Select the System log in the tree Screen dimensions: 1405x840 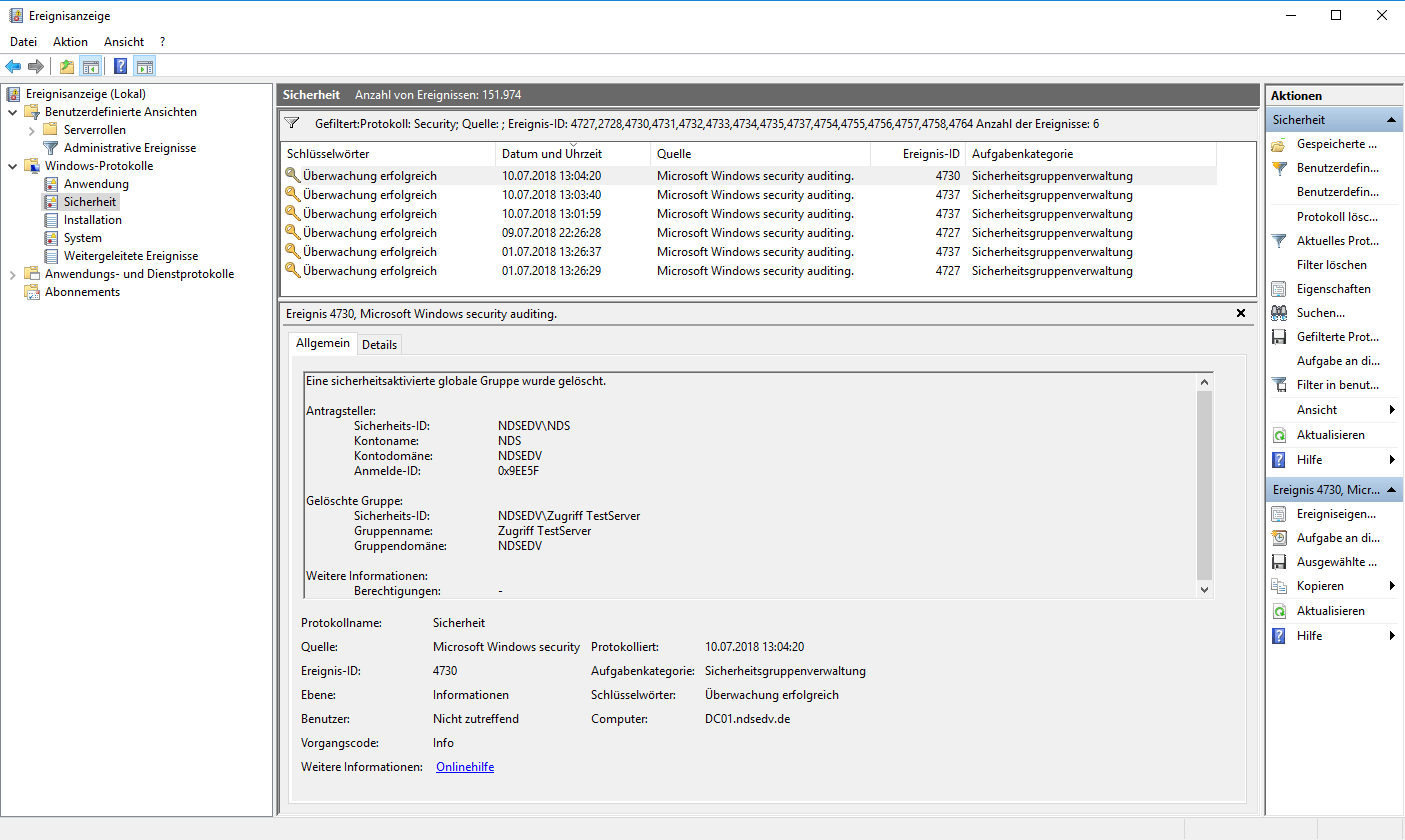[x=82, y=238]
